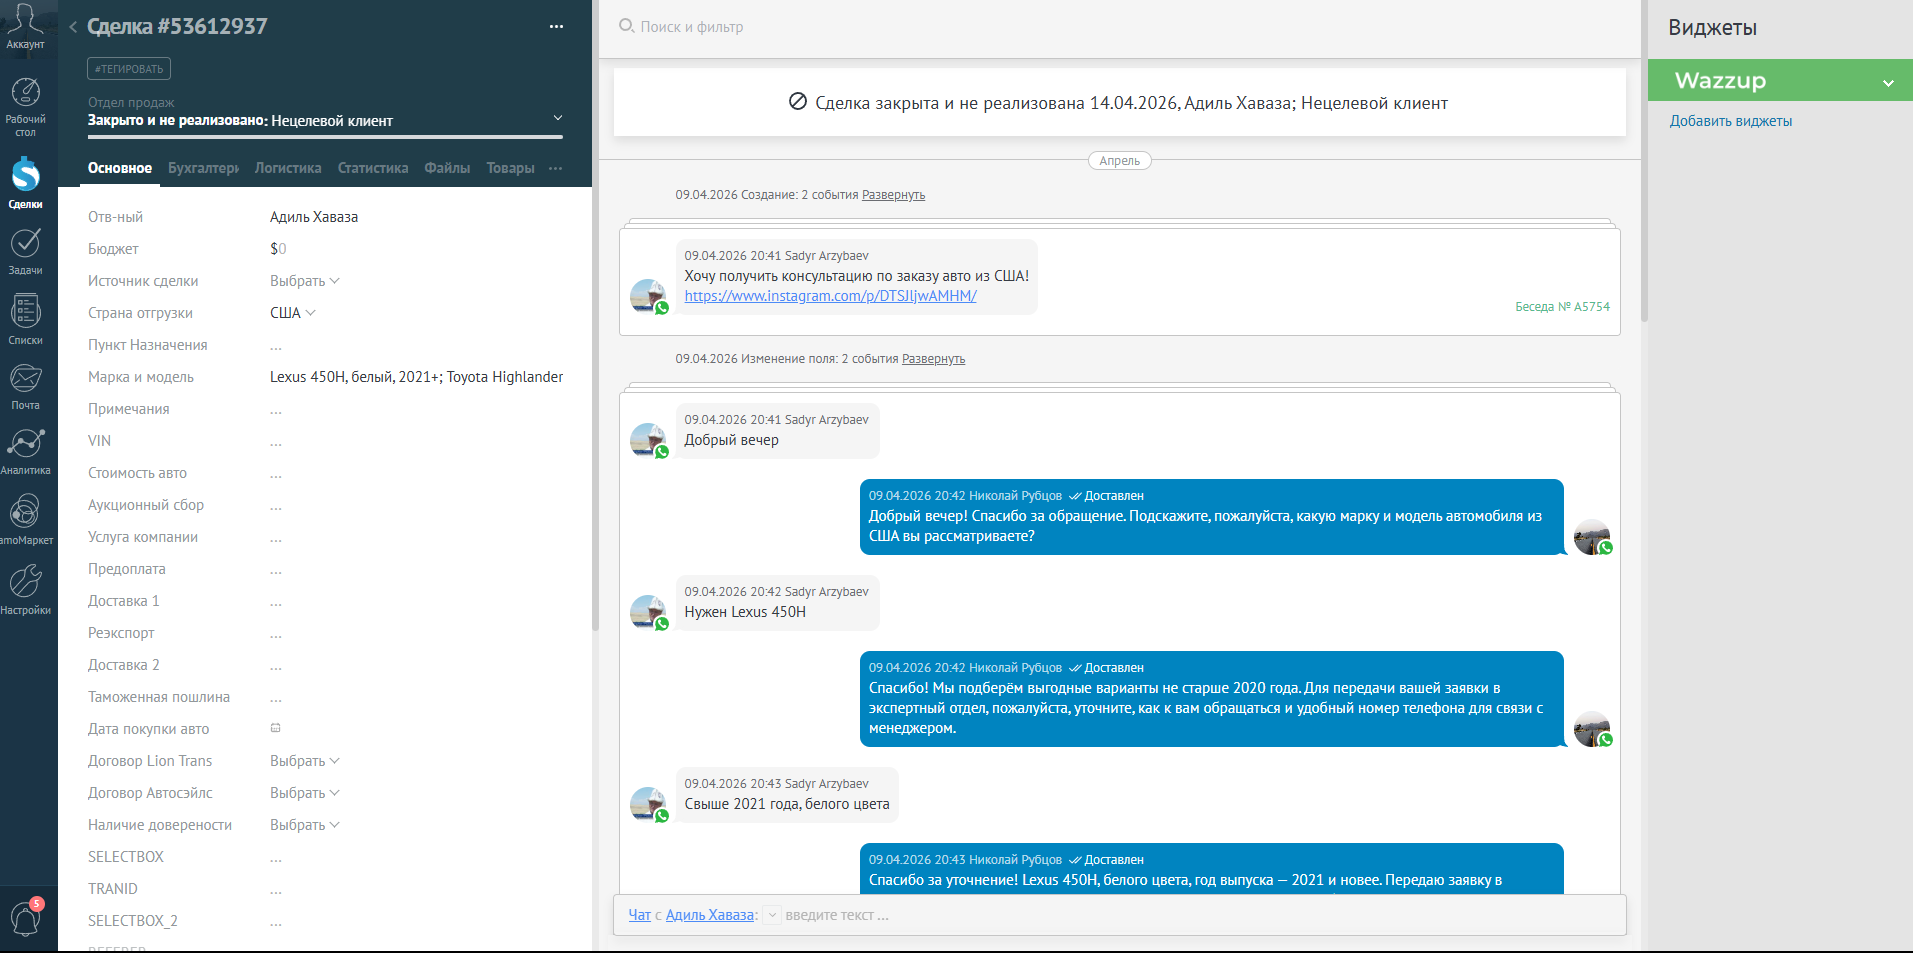Click the Апрель month marker
Viewport: 1913px width, 953px height.
(x=1119, y=161)
